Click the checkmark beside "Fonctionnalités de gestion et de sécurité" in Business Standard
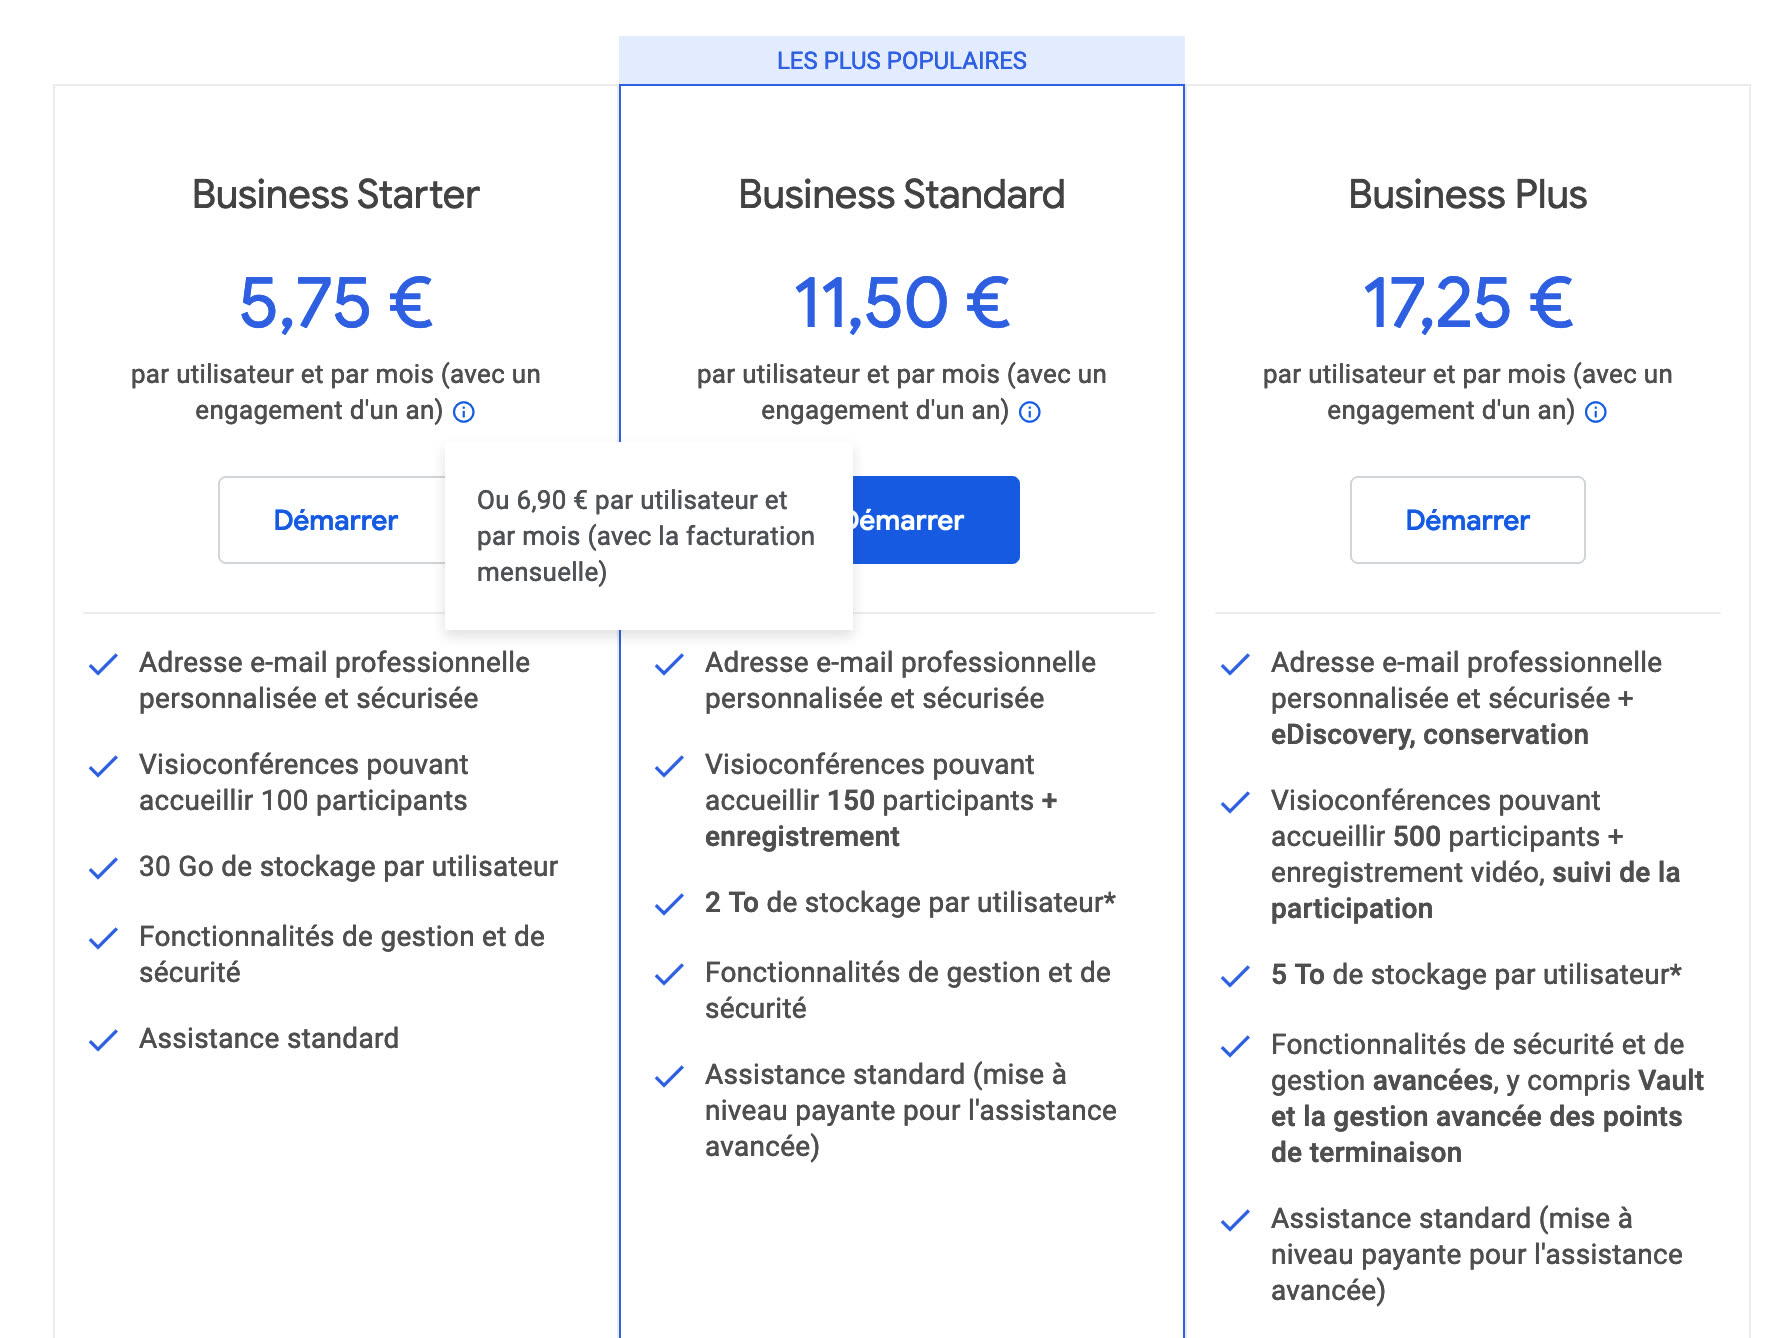This screenshot has width=1786, height=1338. click(x=668, y=975)
